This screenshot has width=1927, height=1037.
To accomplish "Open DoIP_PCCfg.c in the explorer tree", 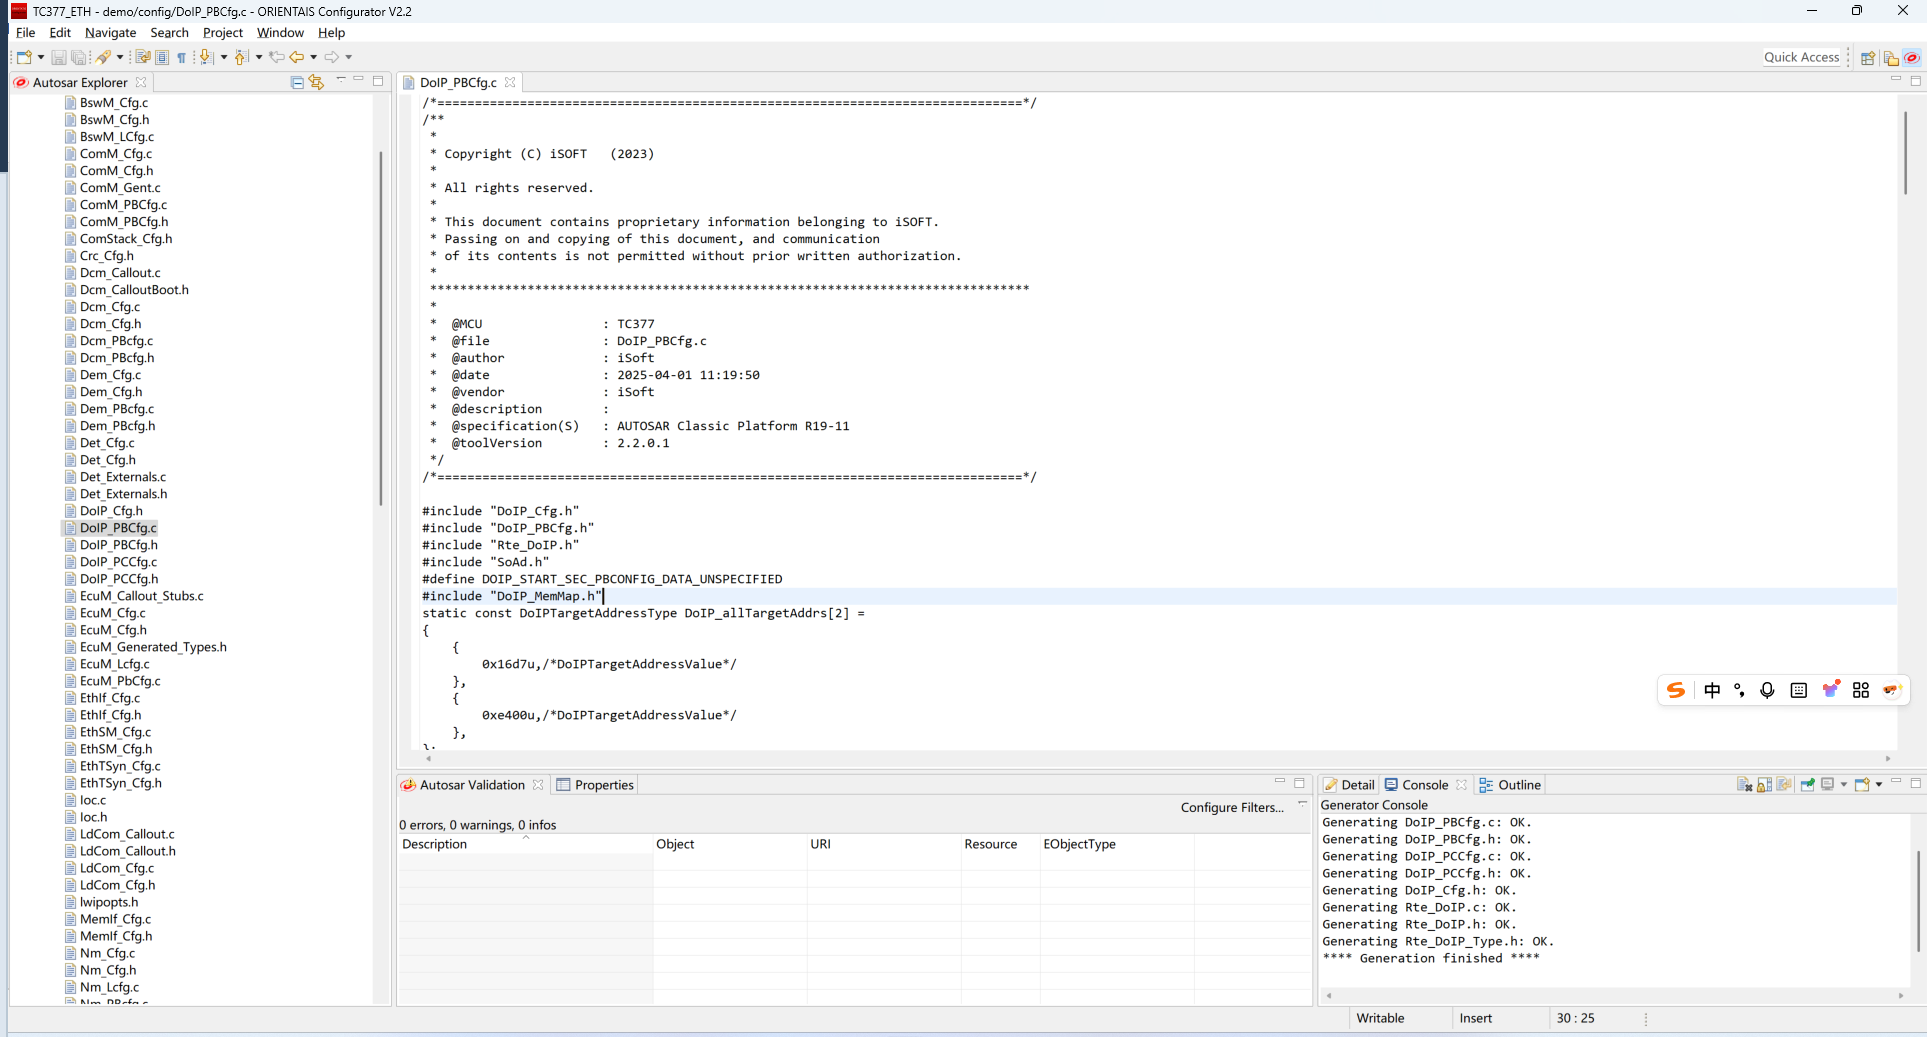I will pos(118,562).
